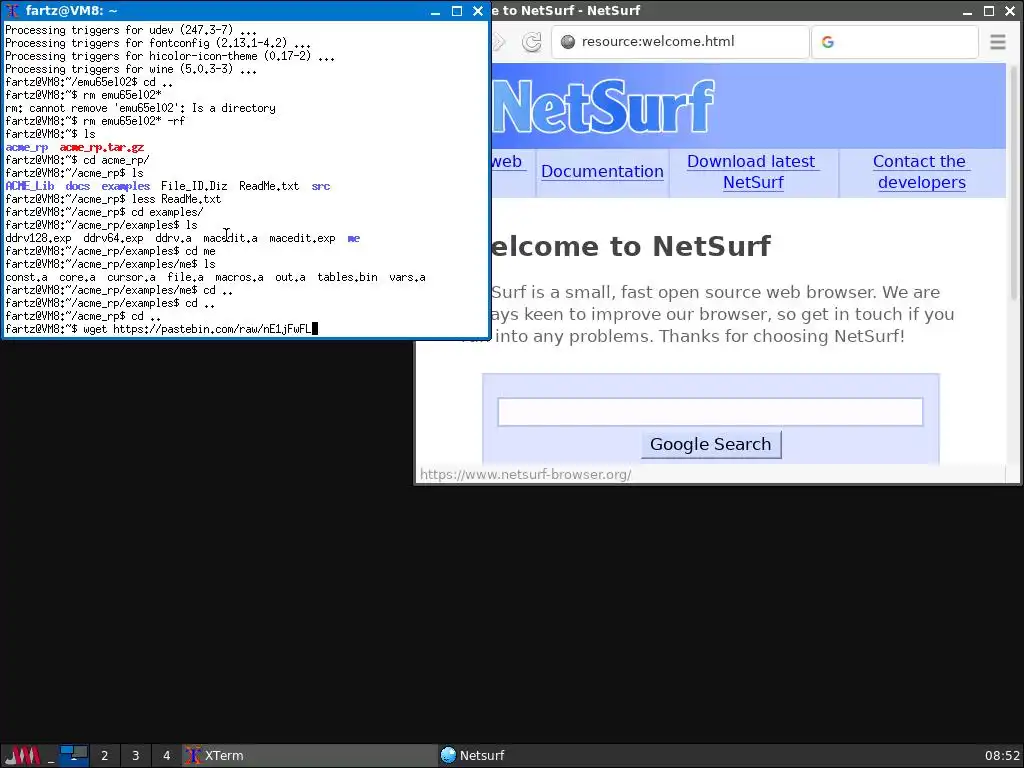Minimize the XTerm terminal window
The width and height of the screenshot is (1024, 768).
(x=436, y=11)
